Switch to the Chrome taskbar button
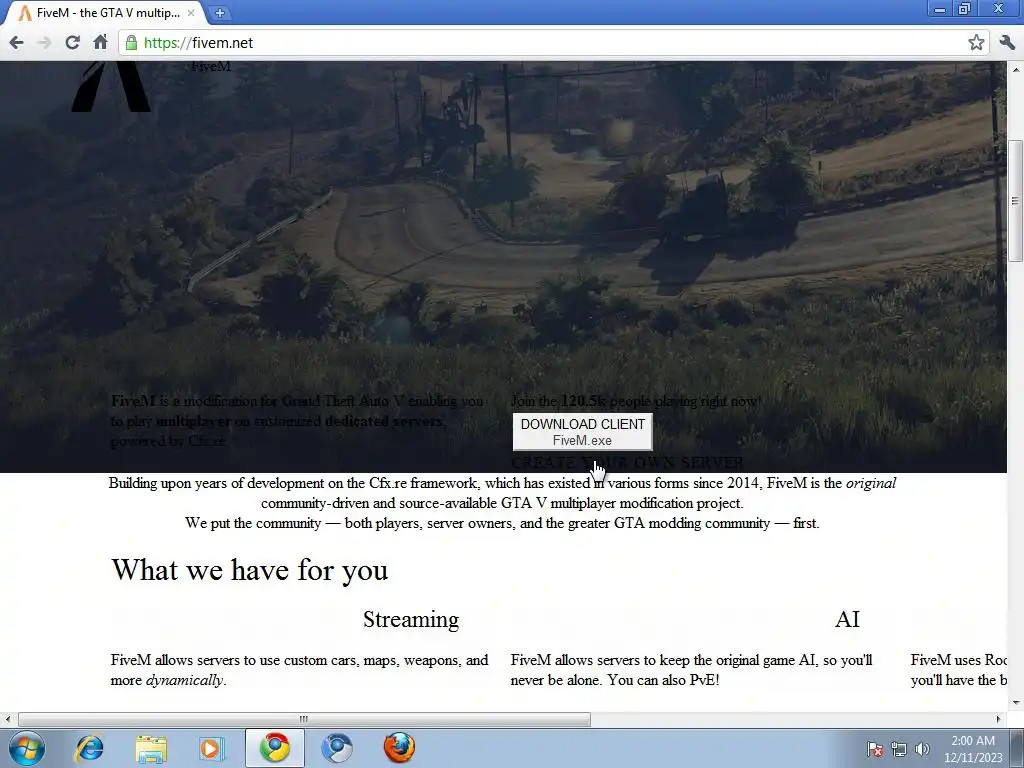1024x768 pixels. pos(274,748)
